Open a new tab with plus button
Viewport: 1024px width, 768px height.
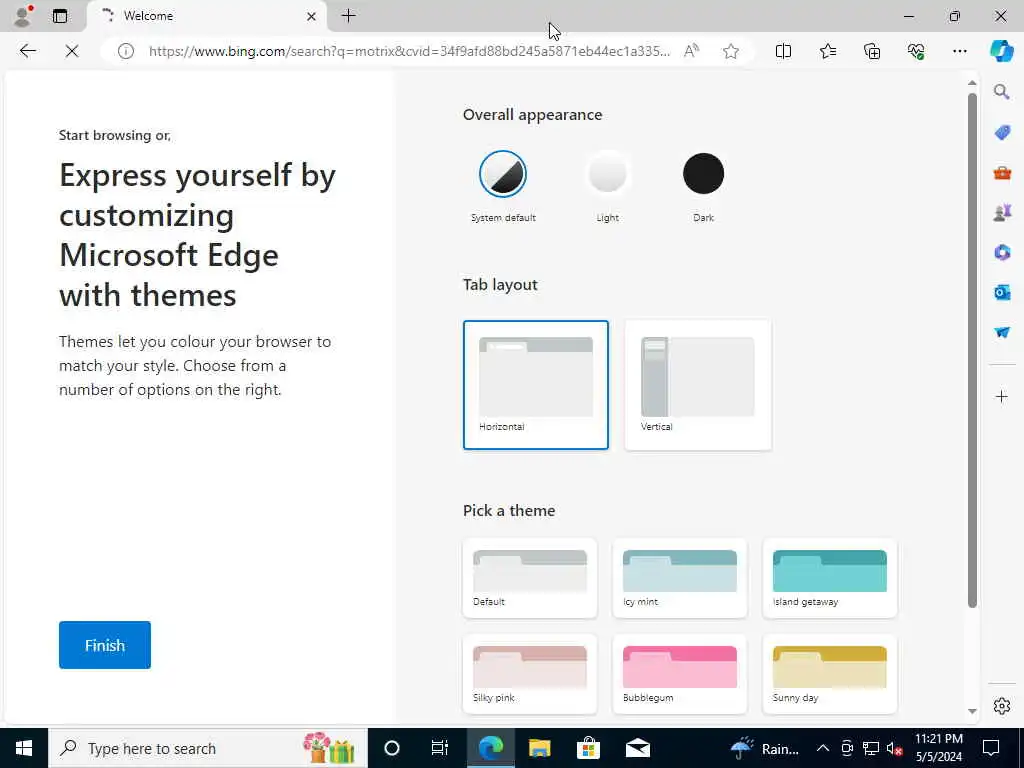click(x=349, y=16)
